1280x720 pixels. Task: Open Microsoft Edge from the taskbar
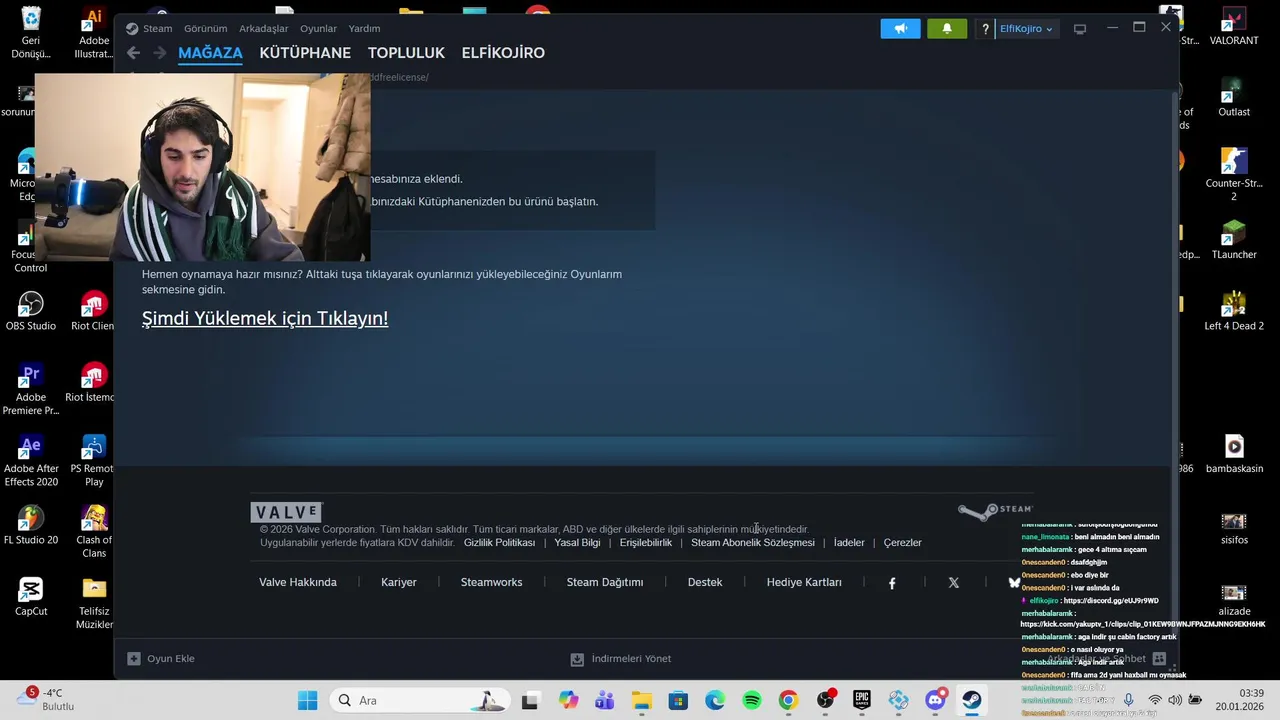715,700
